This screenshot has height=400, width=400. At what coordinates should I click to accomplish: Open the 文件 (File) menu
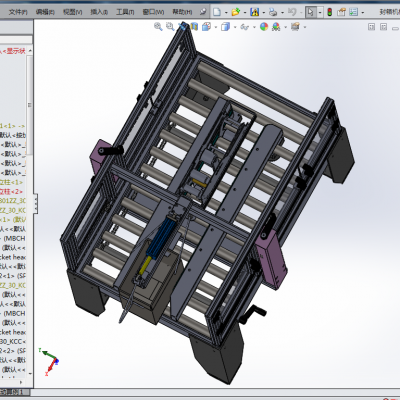(18, 12)
